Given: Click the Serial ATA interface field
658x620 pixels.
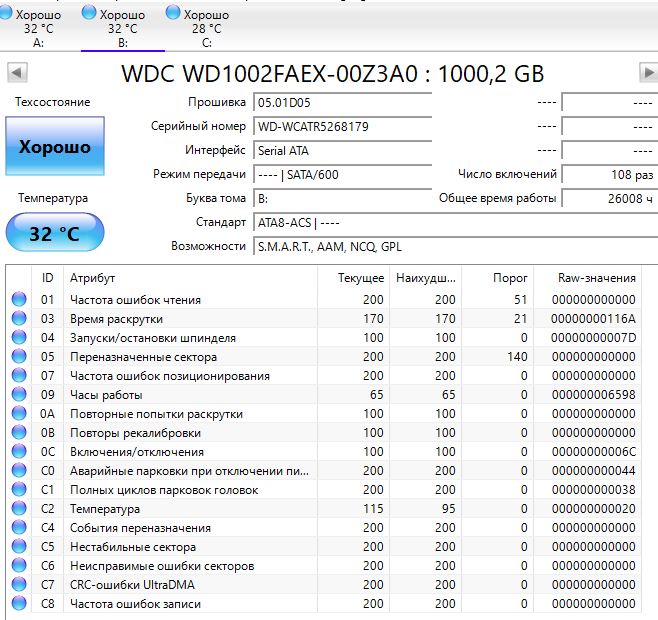Looking at the screenshot, I should pos(343,151).
